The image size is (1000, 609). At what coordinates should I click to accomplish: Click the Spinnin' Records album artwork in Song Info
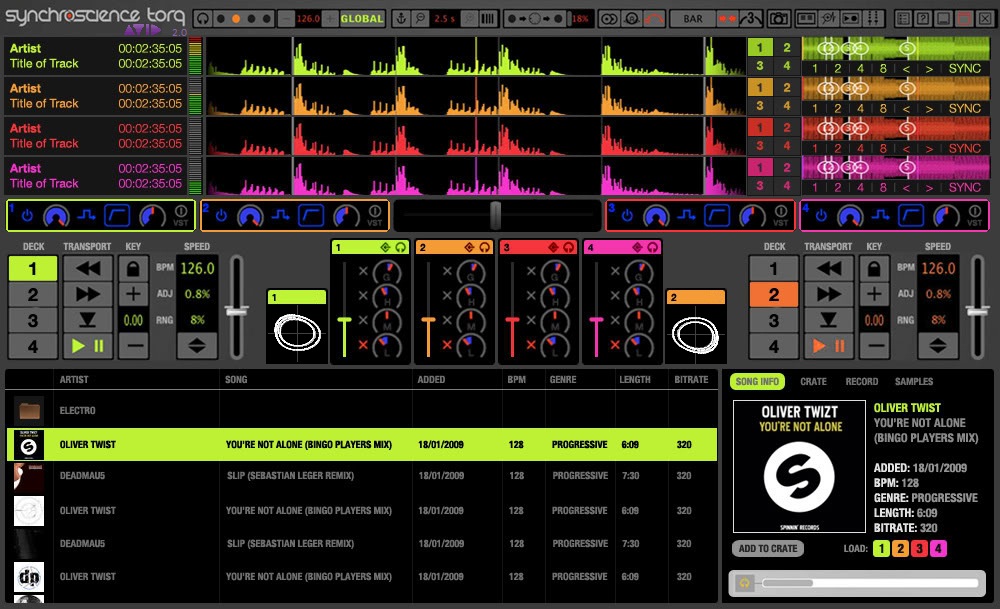799,466
